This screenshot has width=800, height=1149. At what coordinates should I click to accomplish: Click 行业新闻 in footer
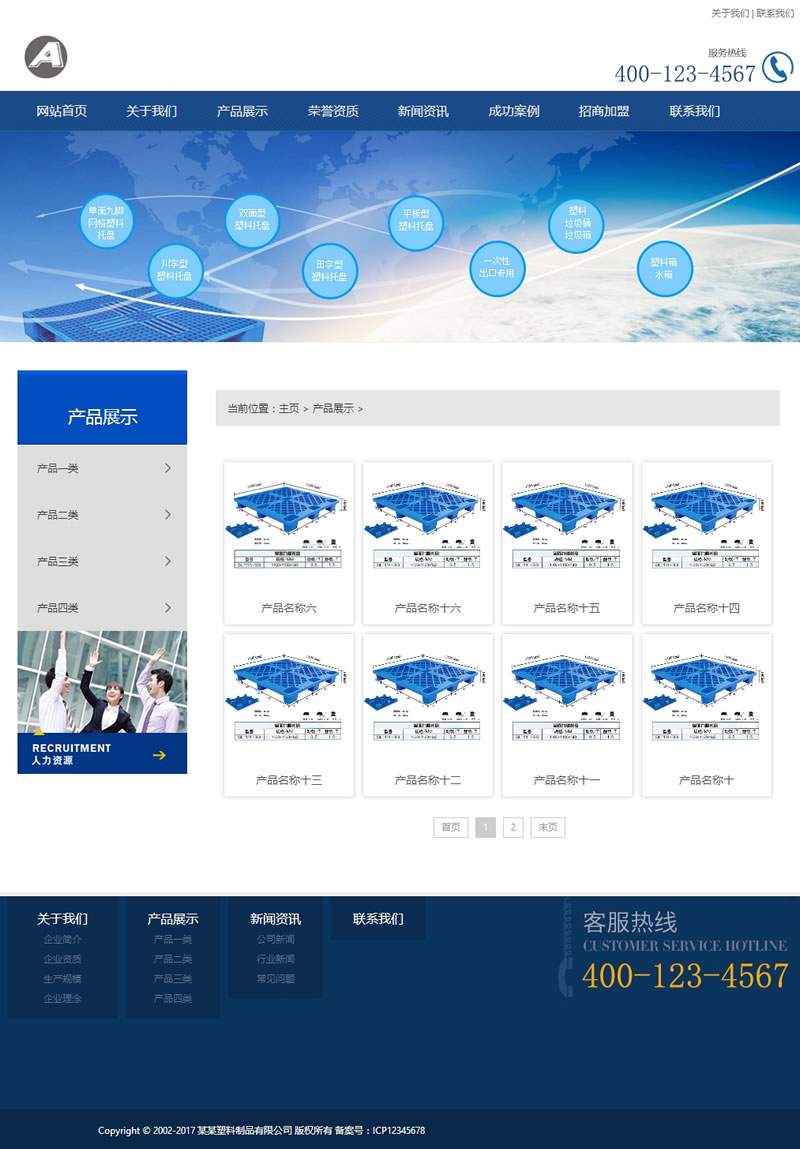tap(275, 959)
